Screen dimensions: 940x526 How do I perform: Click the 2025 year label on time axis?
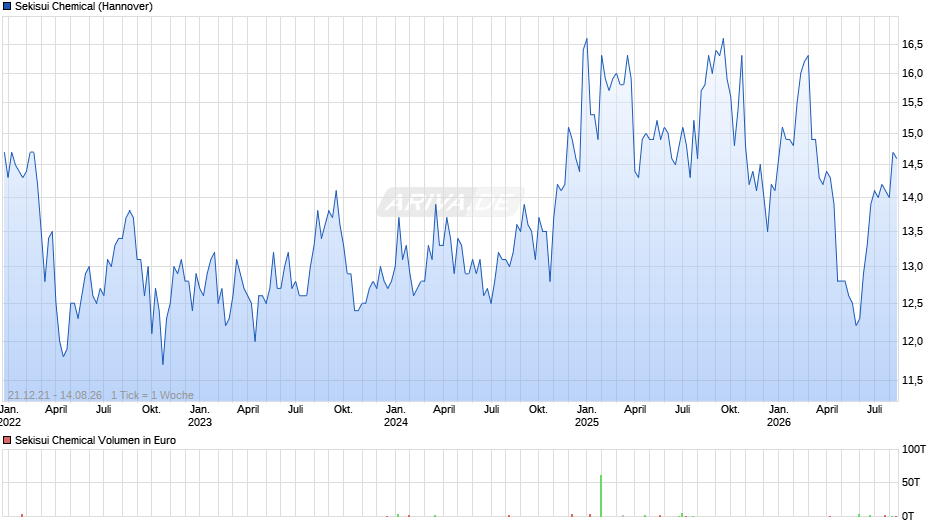(x=587, y=422)
